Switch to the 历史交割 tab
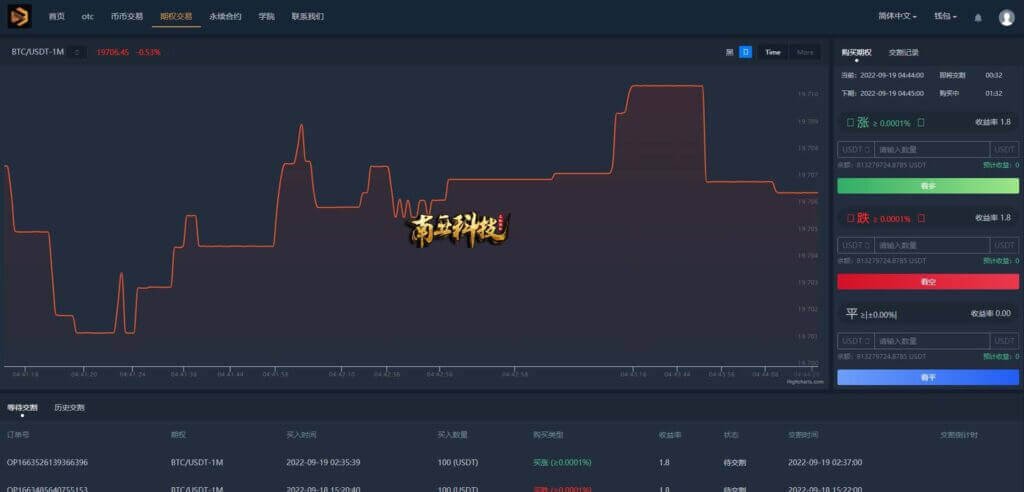 coord(69,408)
